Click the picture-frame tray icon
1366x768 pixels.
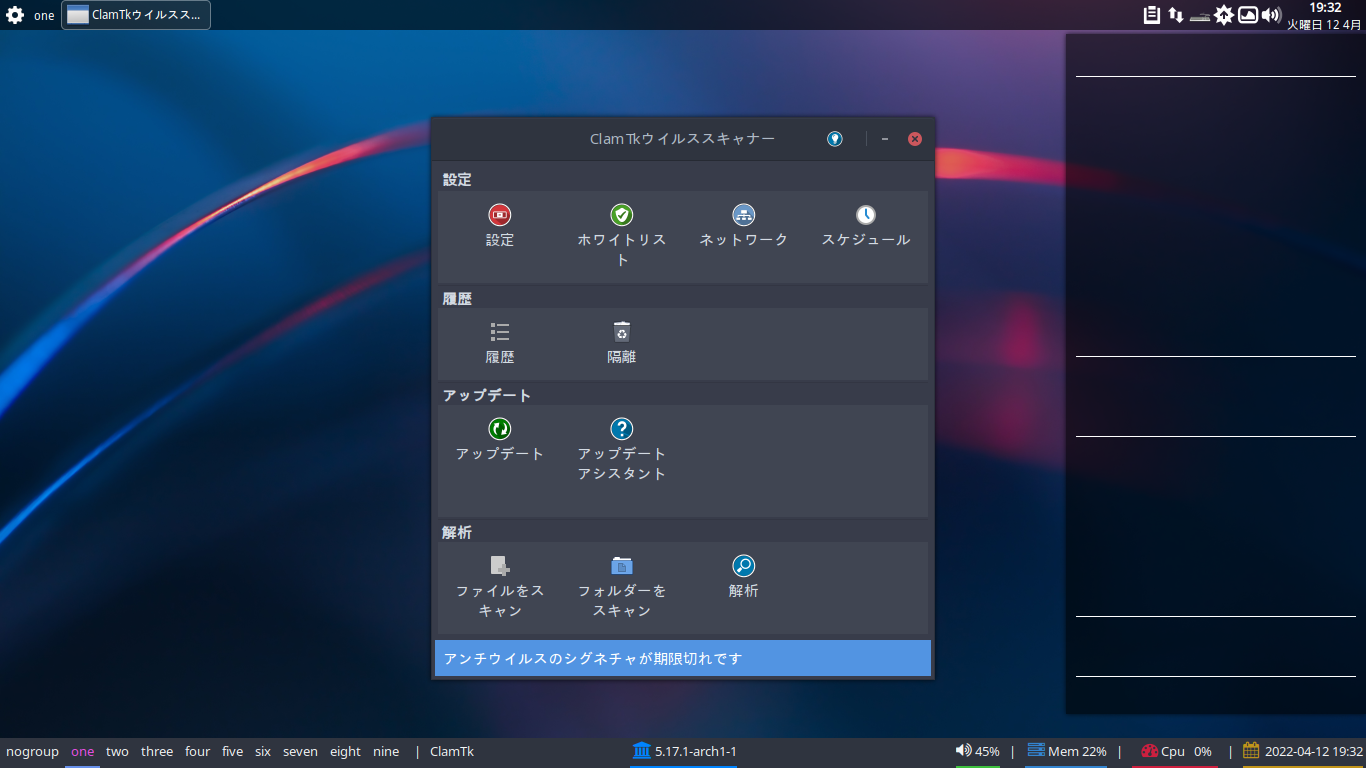1248,15
